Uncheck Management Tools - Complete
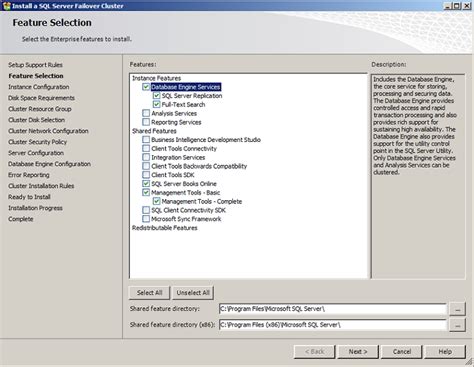Screen dimensions: 474x367 (156, 201)
